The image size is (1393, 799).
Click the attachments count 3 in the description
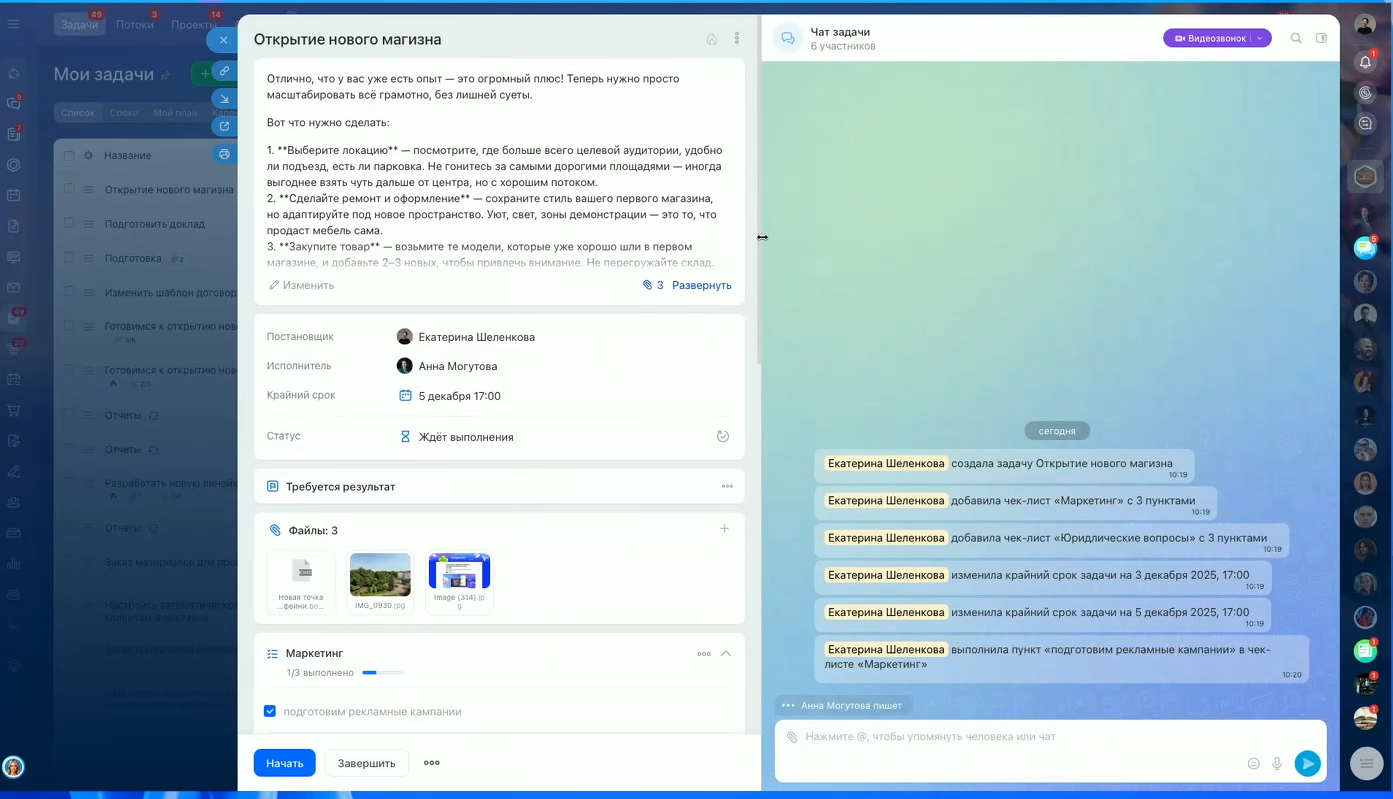(653, 285)
